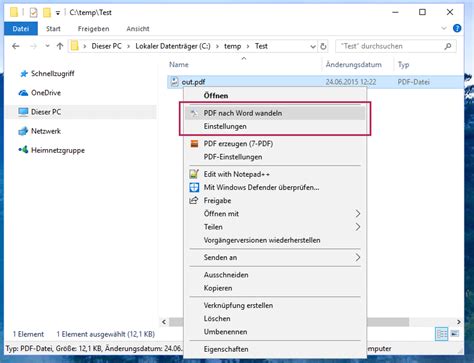Image resolution: width=474 pixels, height=363 pixels.
Task: Click the Netzwerk icon in sidebar
Action: 23,131
